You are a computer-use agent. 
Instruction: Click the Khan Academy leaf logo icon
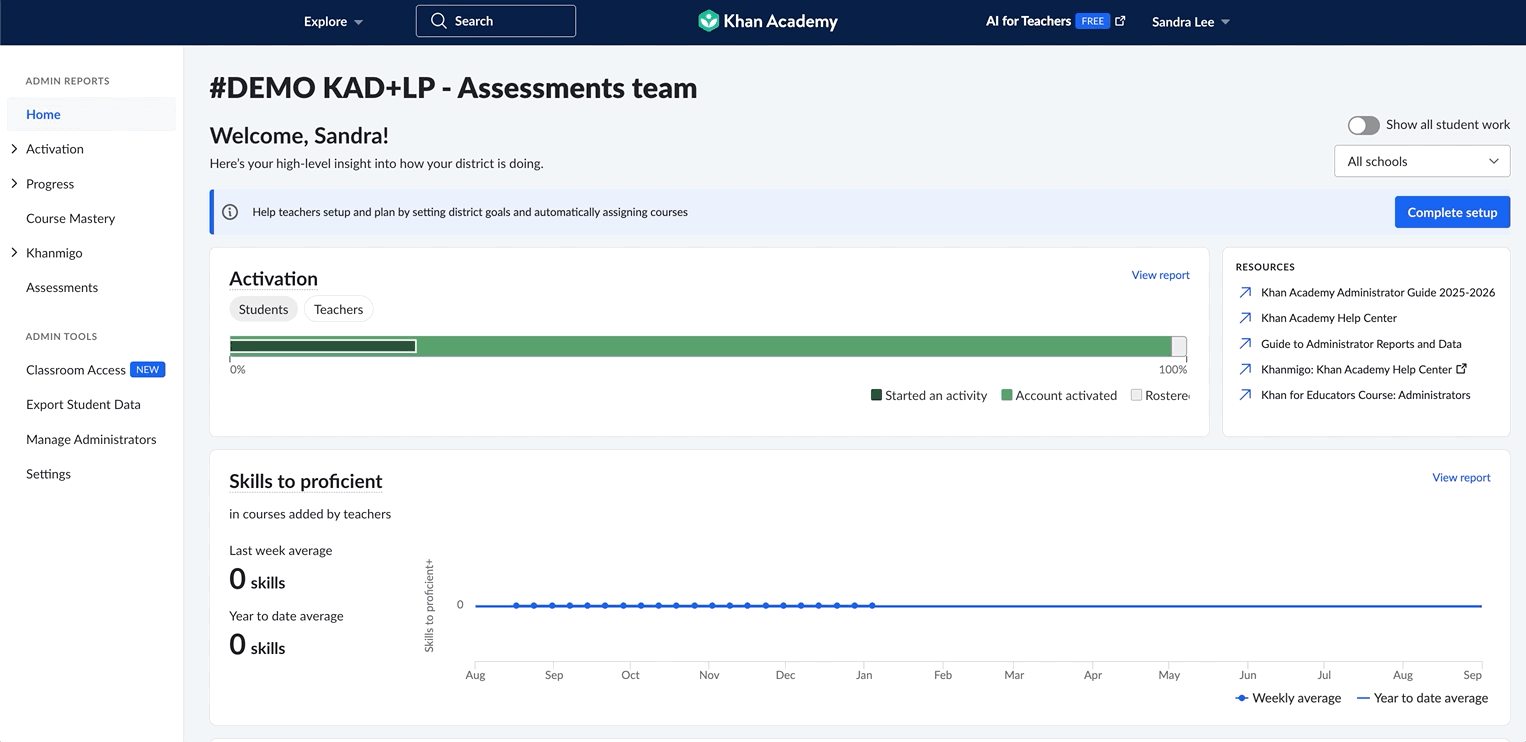(x=708, y=21)
